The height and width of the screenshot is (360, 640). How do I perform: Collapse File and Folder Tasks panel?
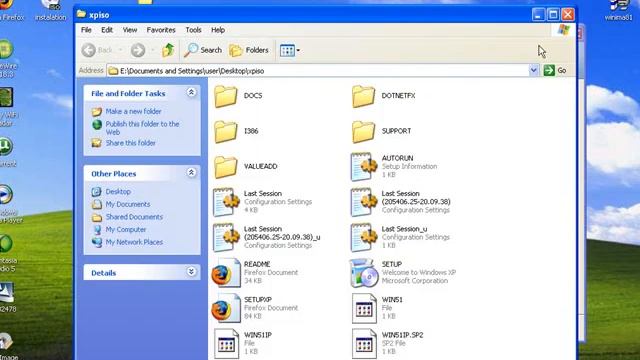pyautogui.click(x=191, y=93)
